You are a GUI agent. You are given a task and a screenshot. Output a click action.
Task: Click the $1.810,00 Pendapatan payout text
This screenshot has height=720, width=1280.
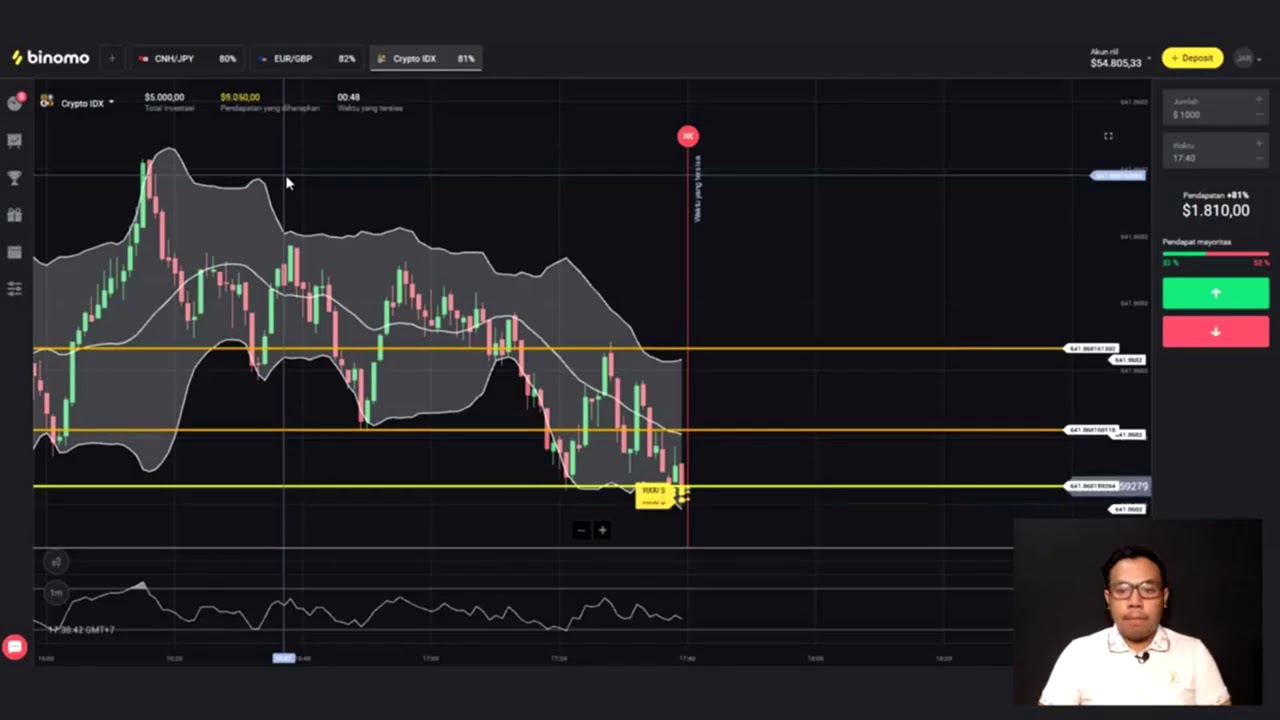click(x=1215, y=211)
